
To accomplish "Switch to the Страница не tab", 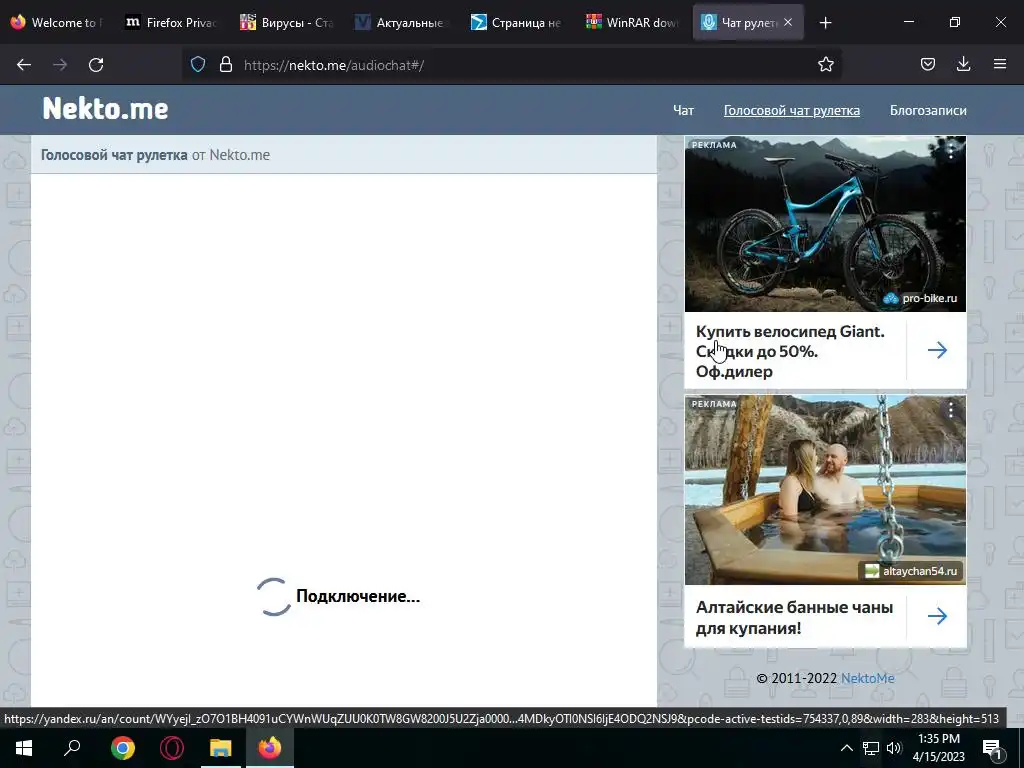I will point(517,23).
